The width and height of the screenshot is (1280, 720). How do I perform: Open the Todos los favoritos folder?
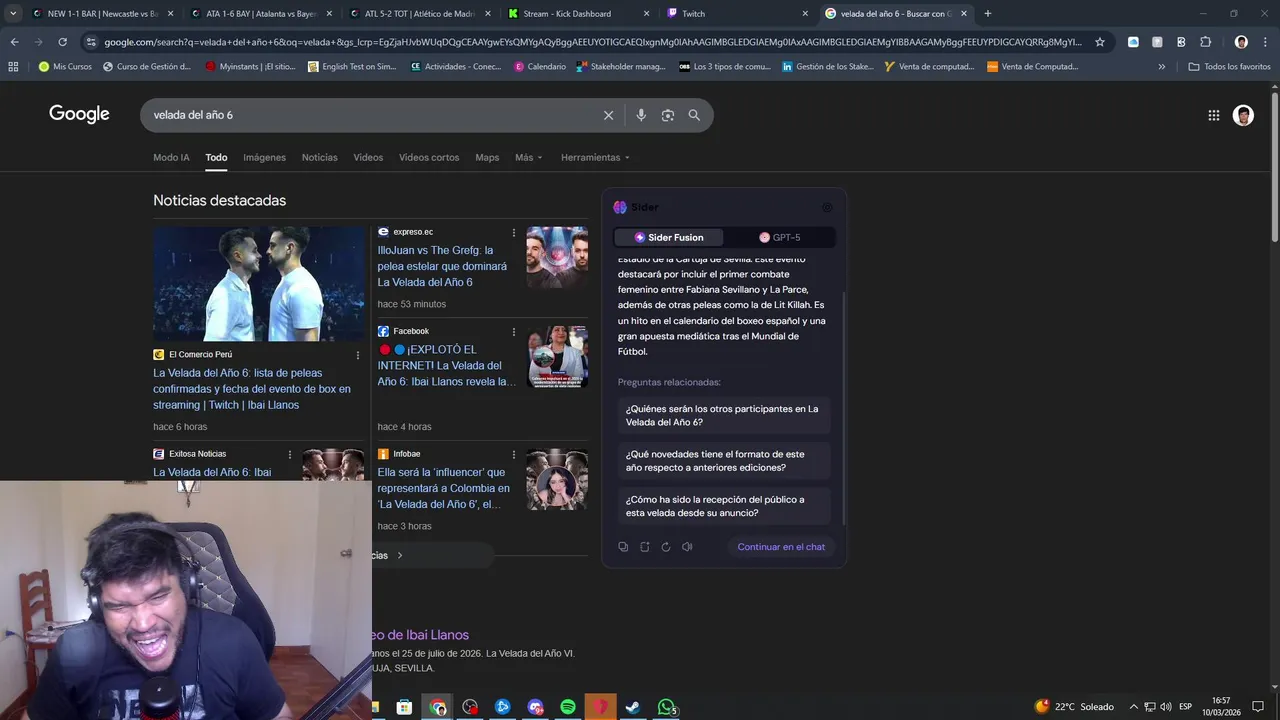[1229, 67]
